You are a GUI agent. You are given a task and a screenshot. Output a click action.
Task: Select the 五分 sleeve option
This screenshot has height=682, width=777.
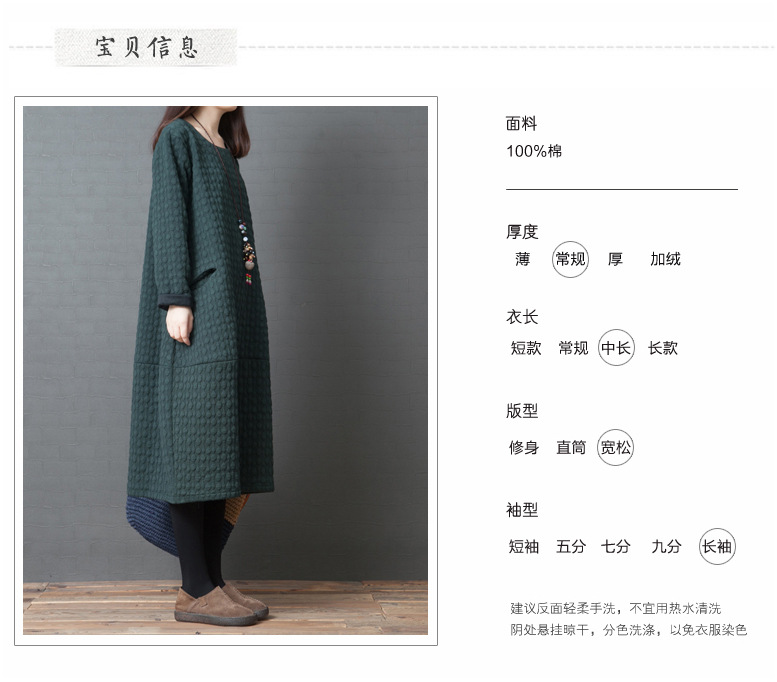point(571,547)
